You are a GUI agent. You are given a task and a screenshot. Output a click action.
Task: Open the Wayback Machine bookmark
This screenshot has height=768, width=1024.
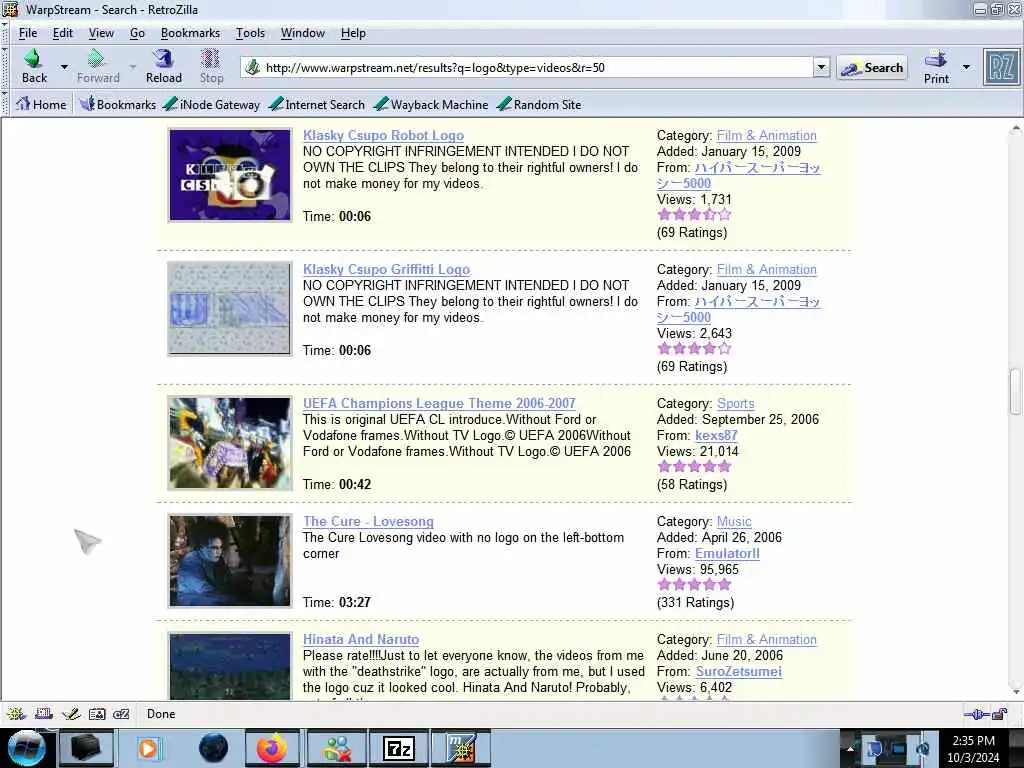point(432,104)
